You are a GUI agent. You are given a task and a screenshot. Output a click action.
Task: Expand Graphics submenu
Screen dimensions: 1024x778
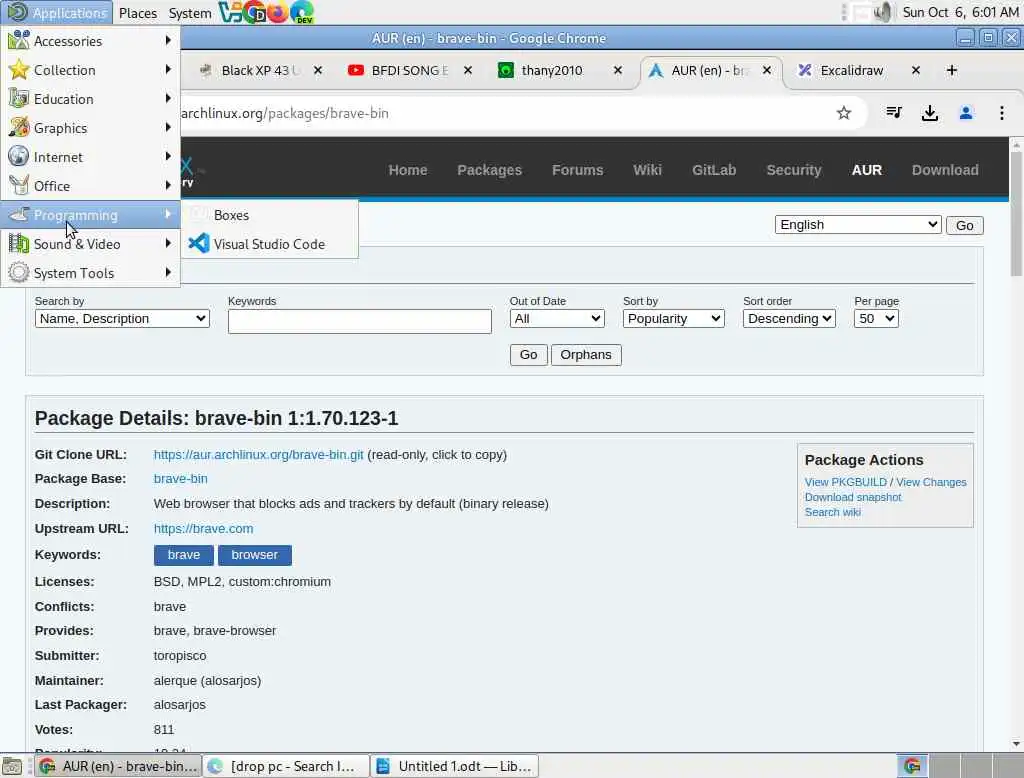point(90,128)
